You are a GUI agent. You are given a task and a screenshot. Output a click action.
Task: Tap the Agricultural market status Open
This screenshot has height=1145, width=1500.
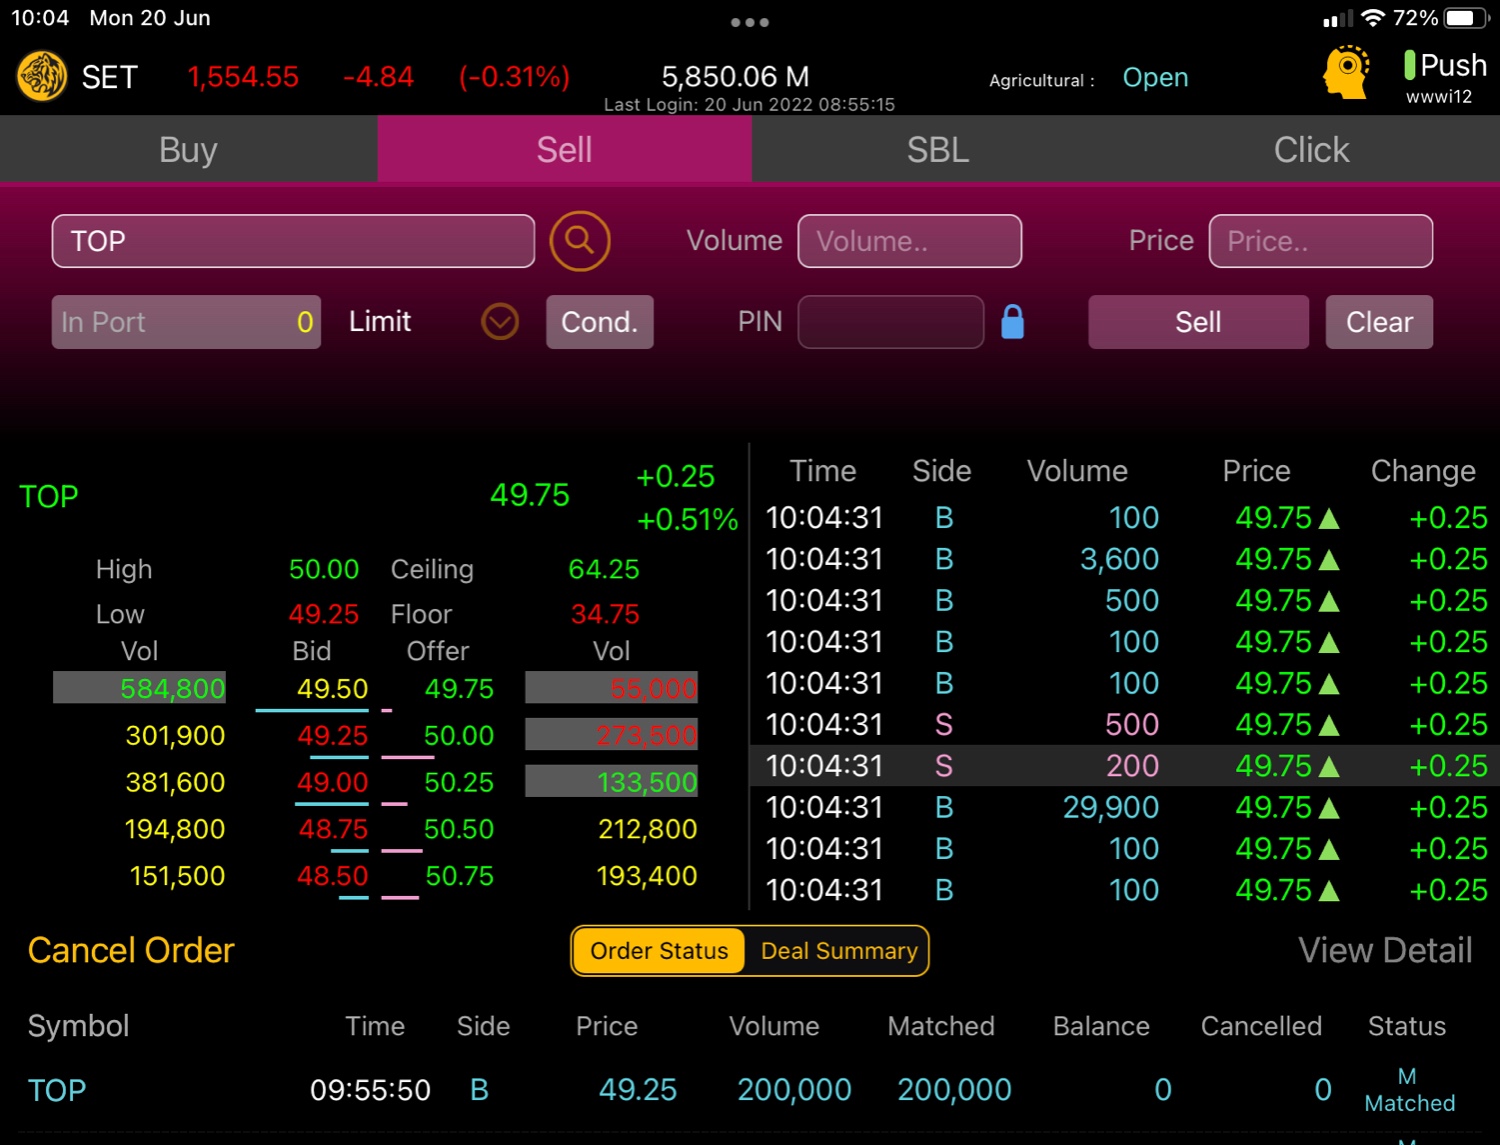(1155, 77)
